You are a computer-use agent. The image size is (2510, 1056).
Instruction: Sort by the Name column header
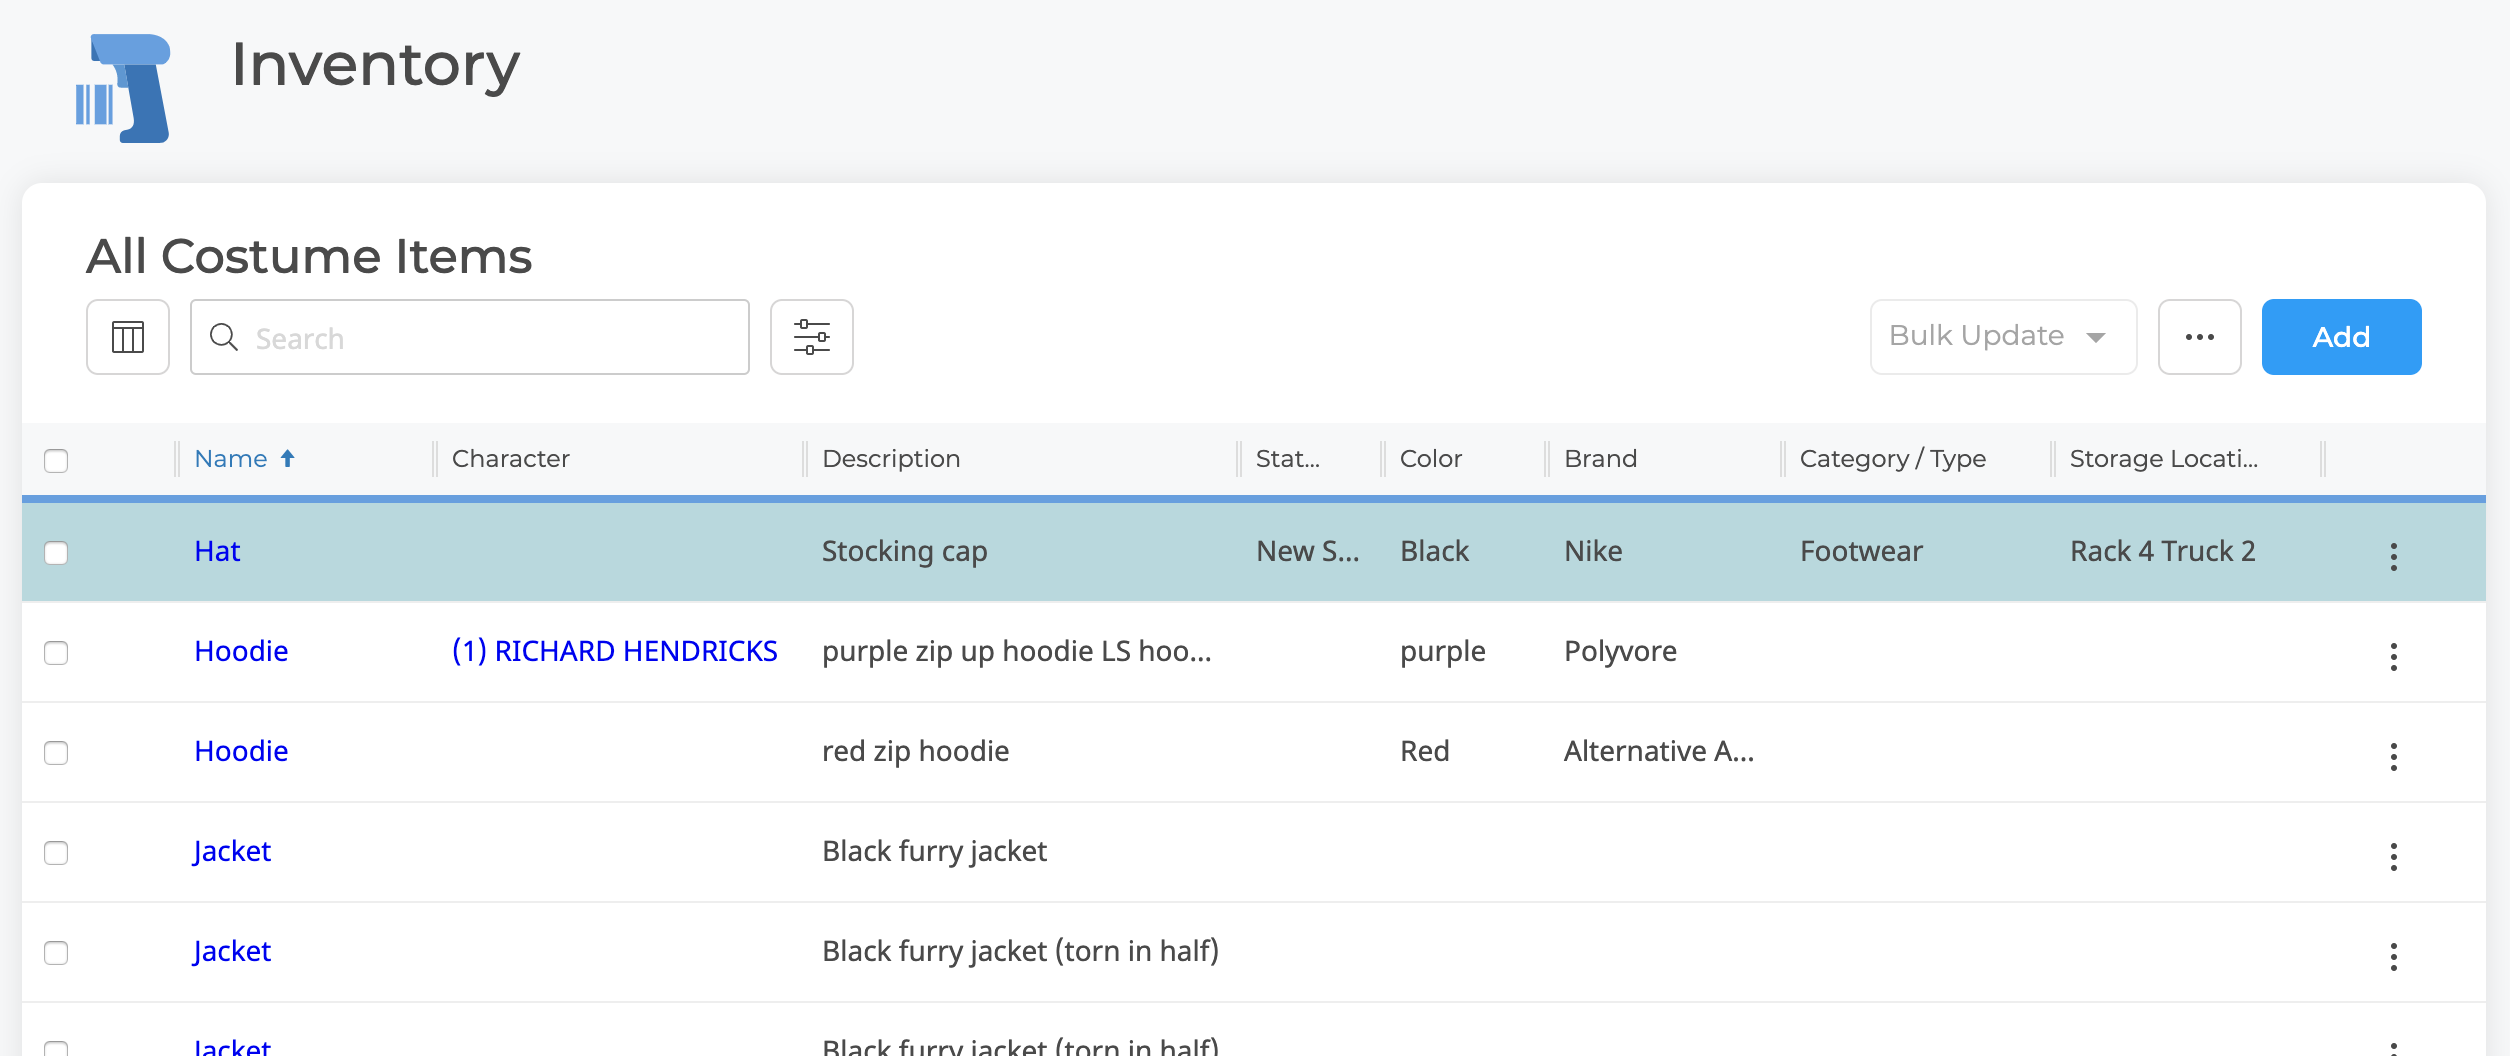(231, 458)
